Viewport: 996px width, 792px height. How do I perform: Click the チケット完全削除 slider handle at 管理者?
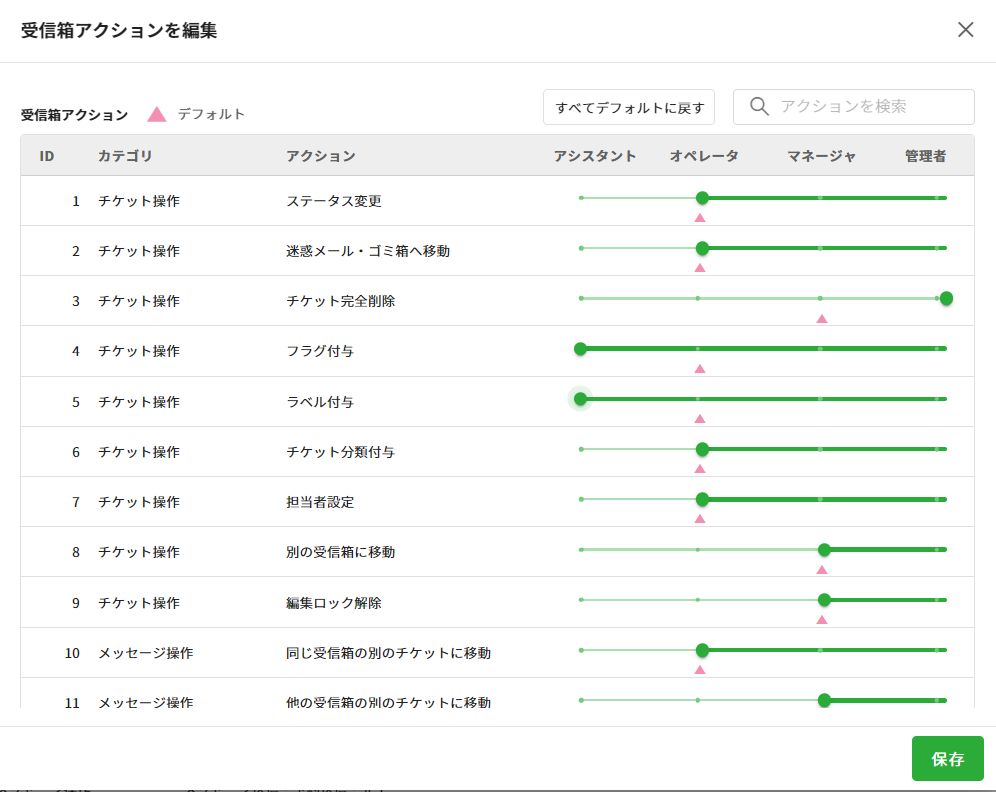[x=946, y=298]
